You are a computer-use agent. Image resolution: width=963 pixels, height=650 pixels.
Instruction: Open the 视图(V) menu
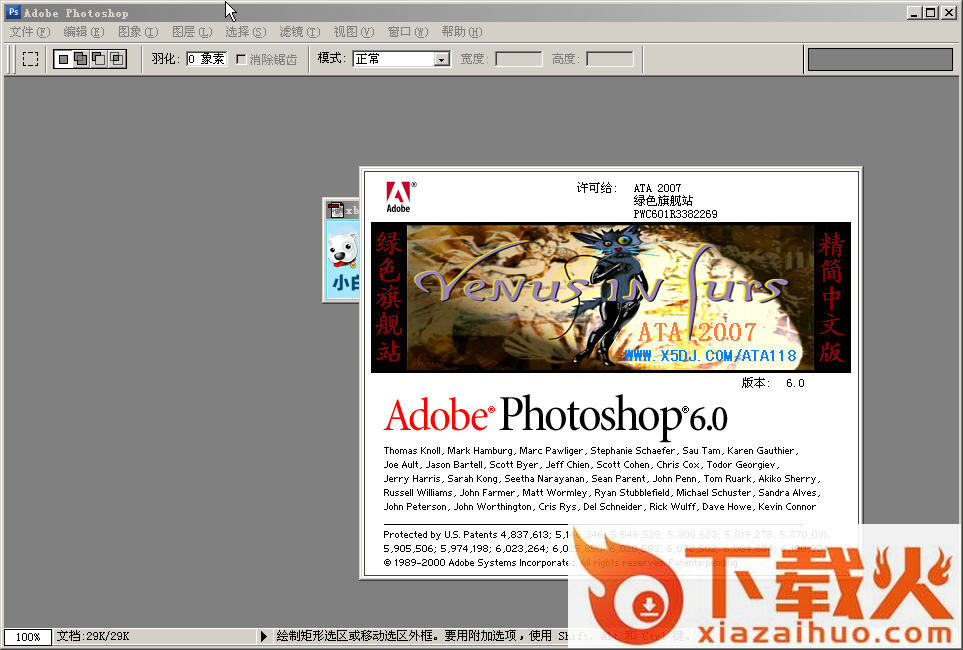(353, 31)
